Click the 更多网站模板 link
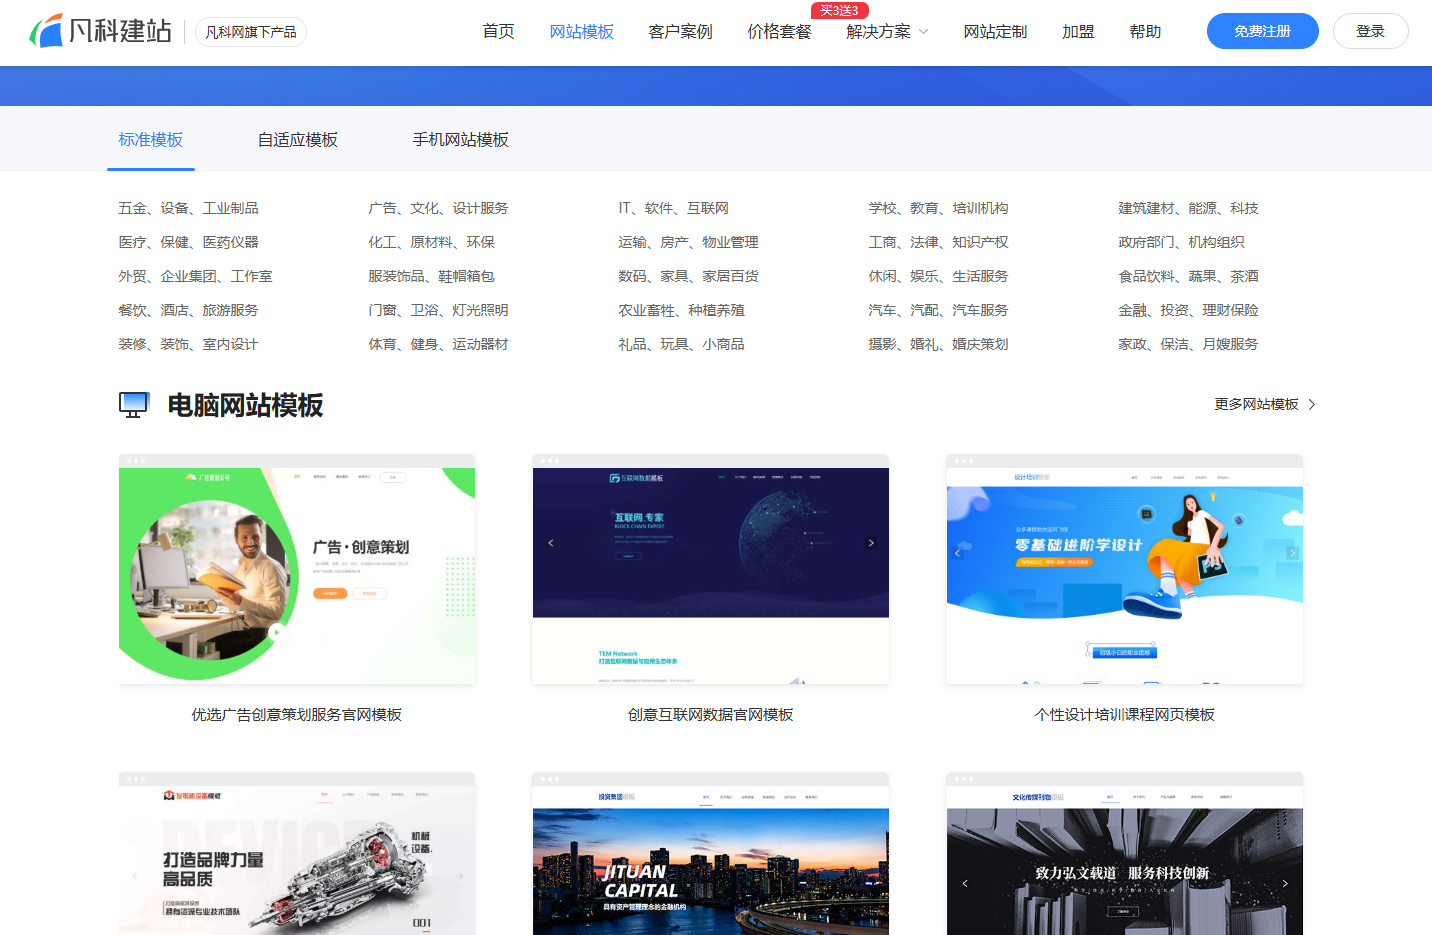The image size is (1432, 935). 1265,404
